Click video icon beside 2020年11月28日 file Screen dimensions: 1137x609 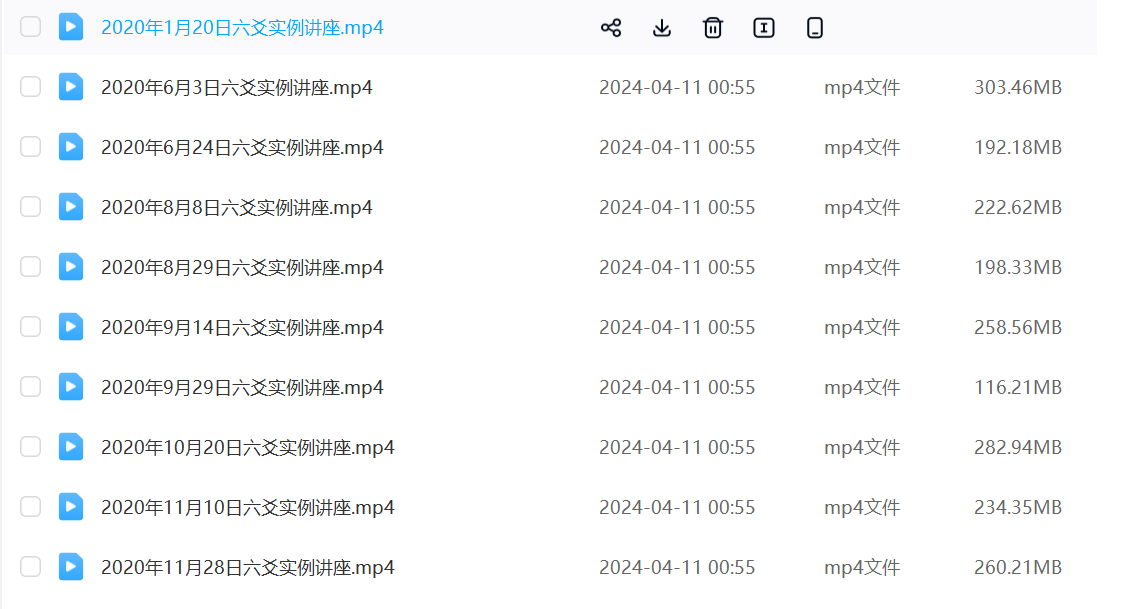tap(71, 567)
